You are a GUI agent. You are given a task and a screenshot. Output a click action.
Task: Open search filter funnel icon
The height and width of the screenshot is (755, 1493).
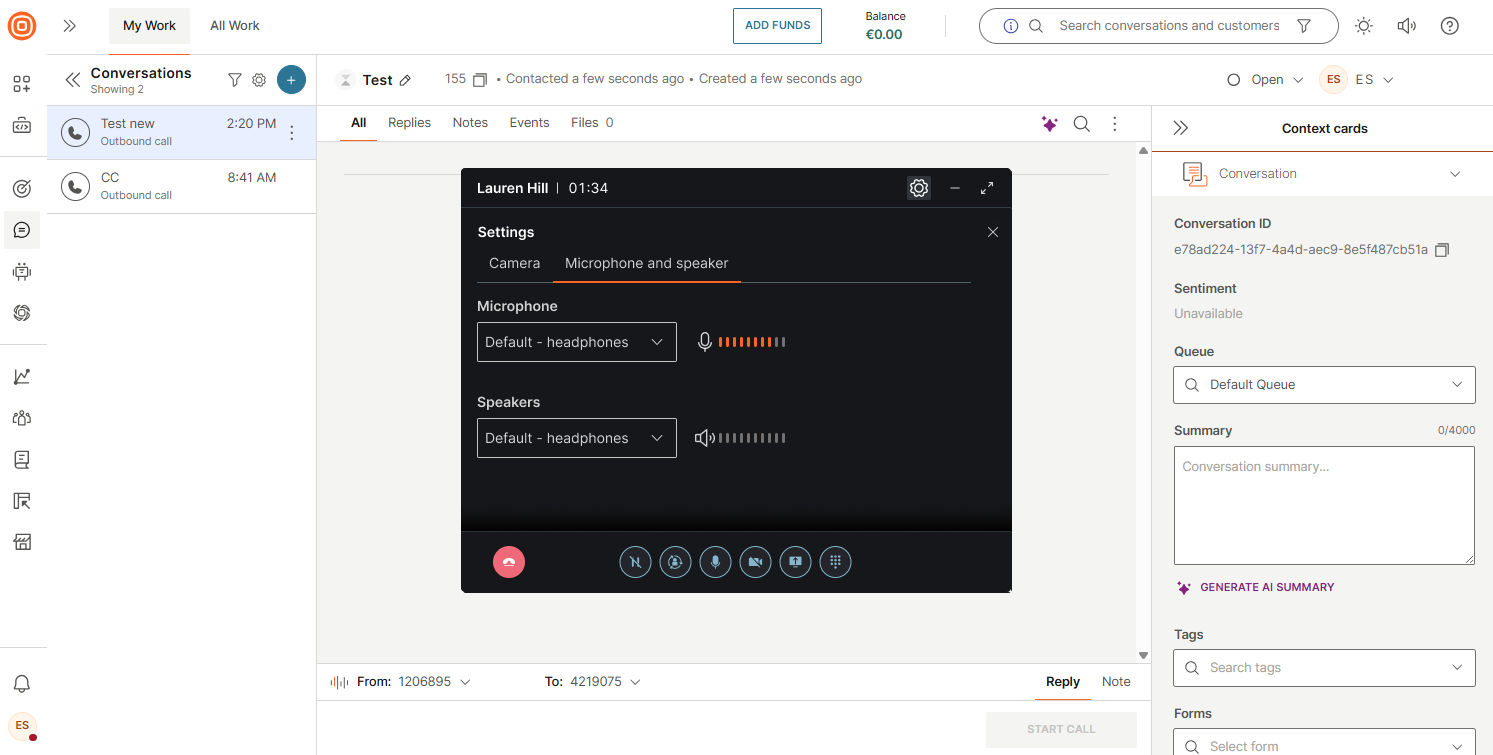[1304, 26]
